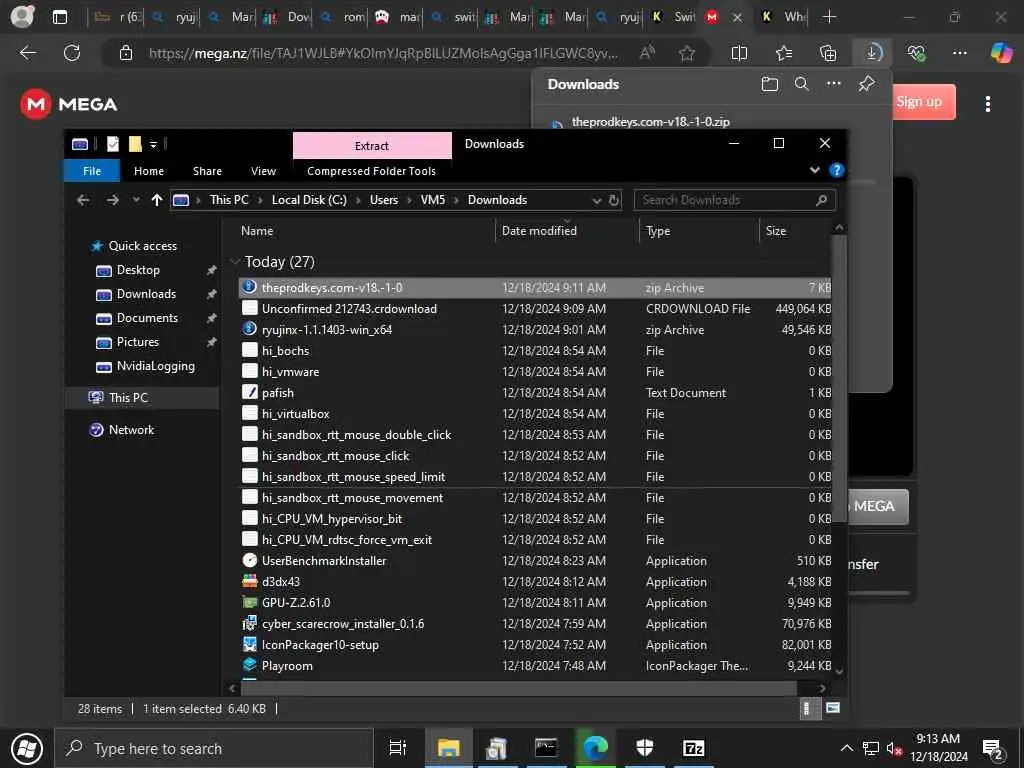The width and height of the screenshot is (1024, 768).
Task: Reload the page in Edge
Action: click(x=72, y=53)
